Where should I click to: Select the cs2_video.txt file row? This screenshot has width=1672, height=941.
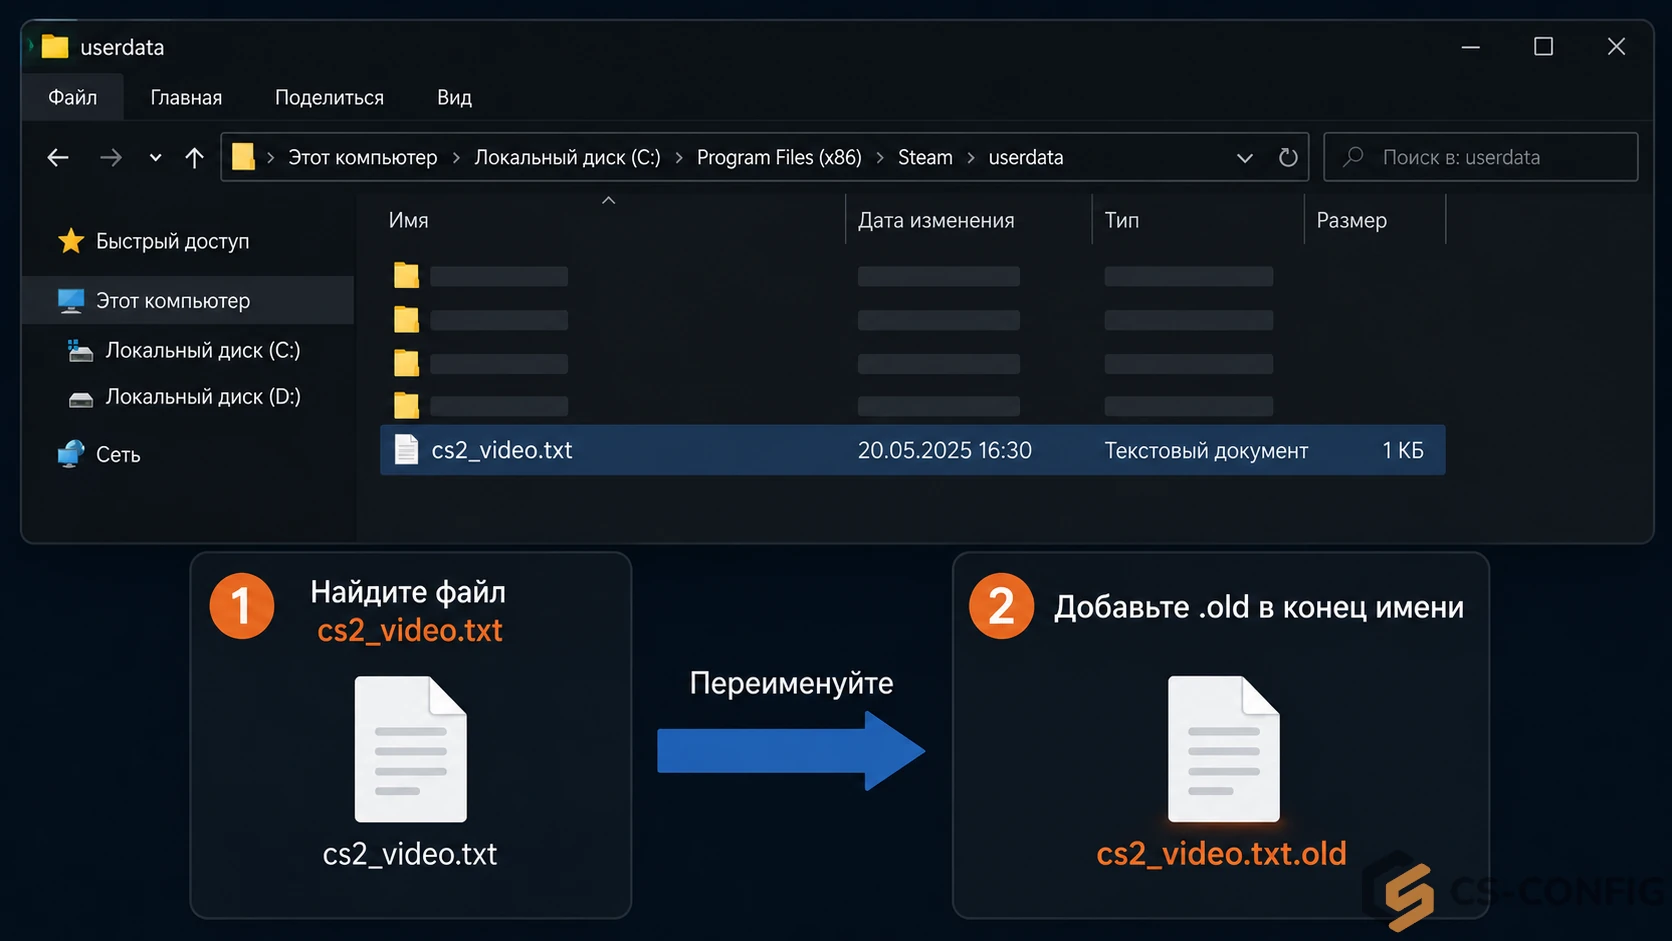pyautogui.click(x=912, y=450)
